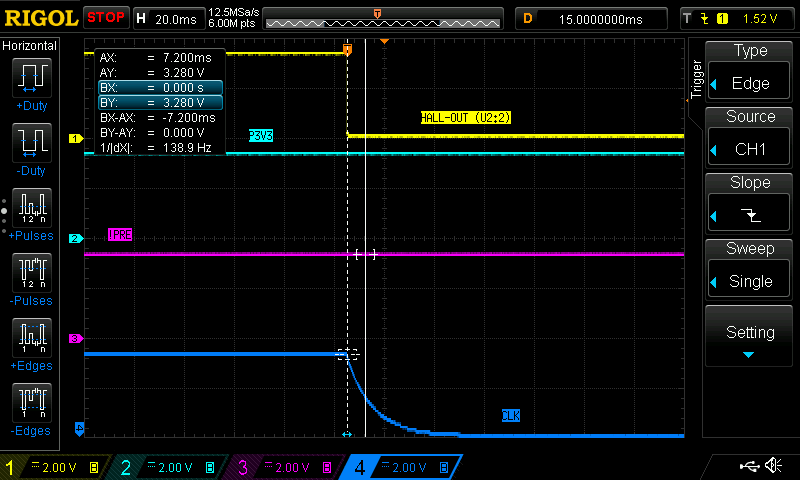This screenshot has width=800, height=480.
Task: Click the trigger falling-edge icon in status bar
Action: (705, 19)
